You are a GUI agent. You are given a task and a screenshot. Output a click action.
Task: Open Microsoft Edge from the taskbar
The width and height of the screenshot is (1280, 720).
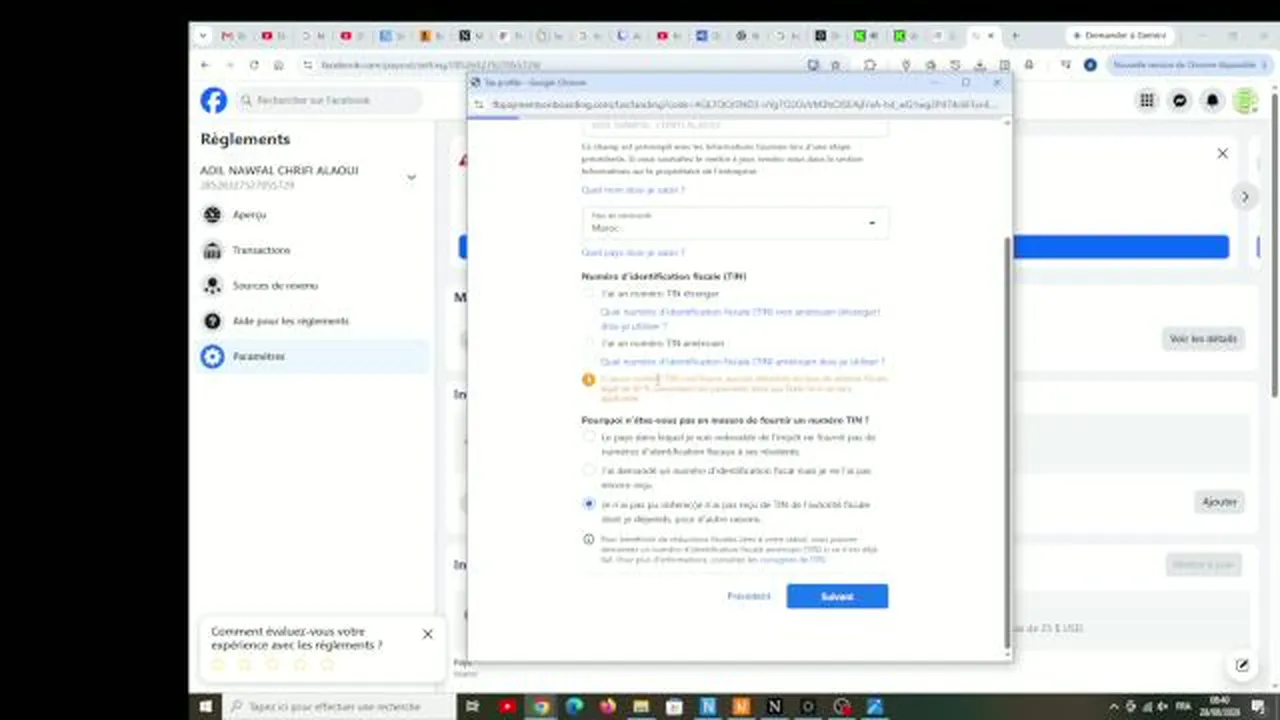tap(574, 706)
